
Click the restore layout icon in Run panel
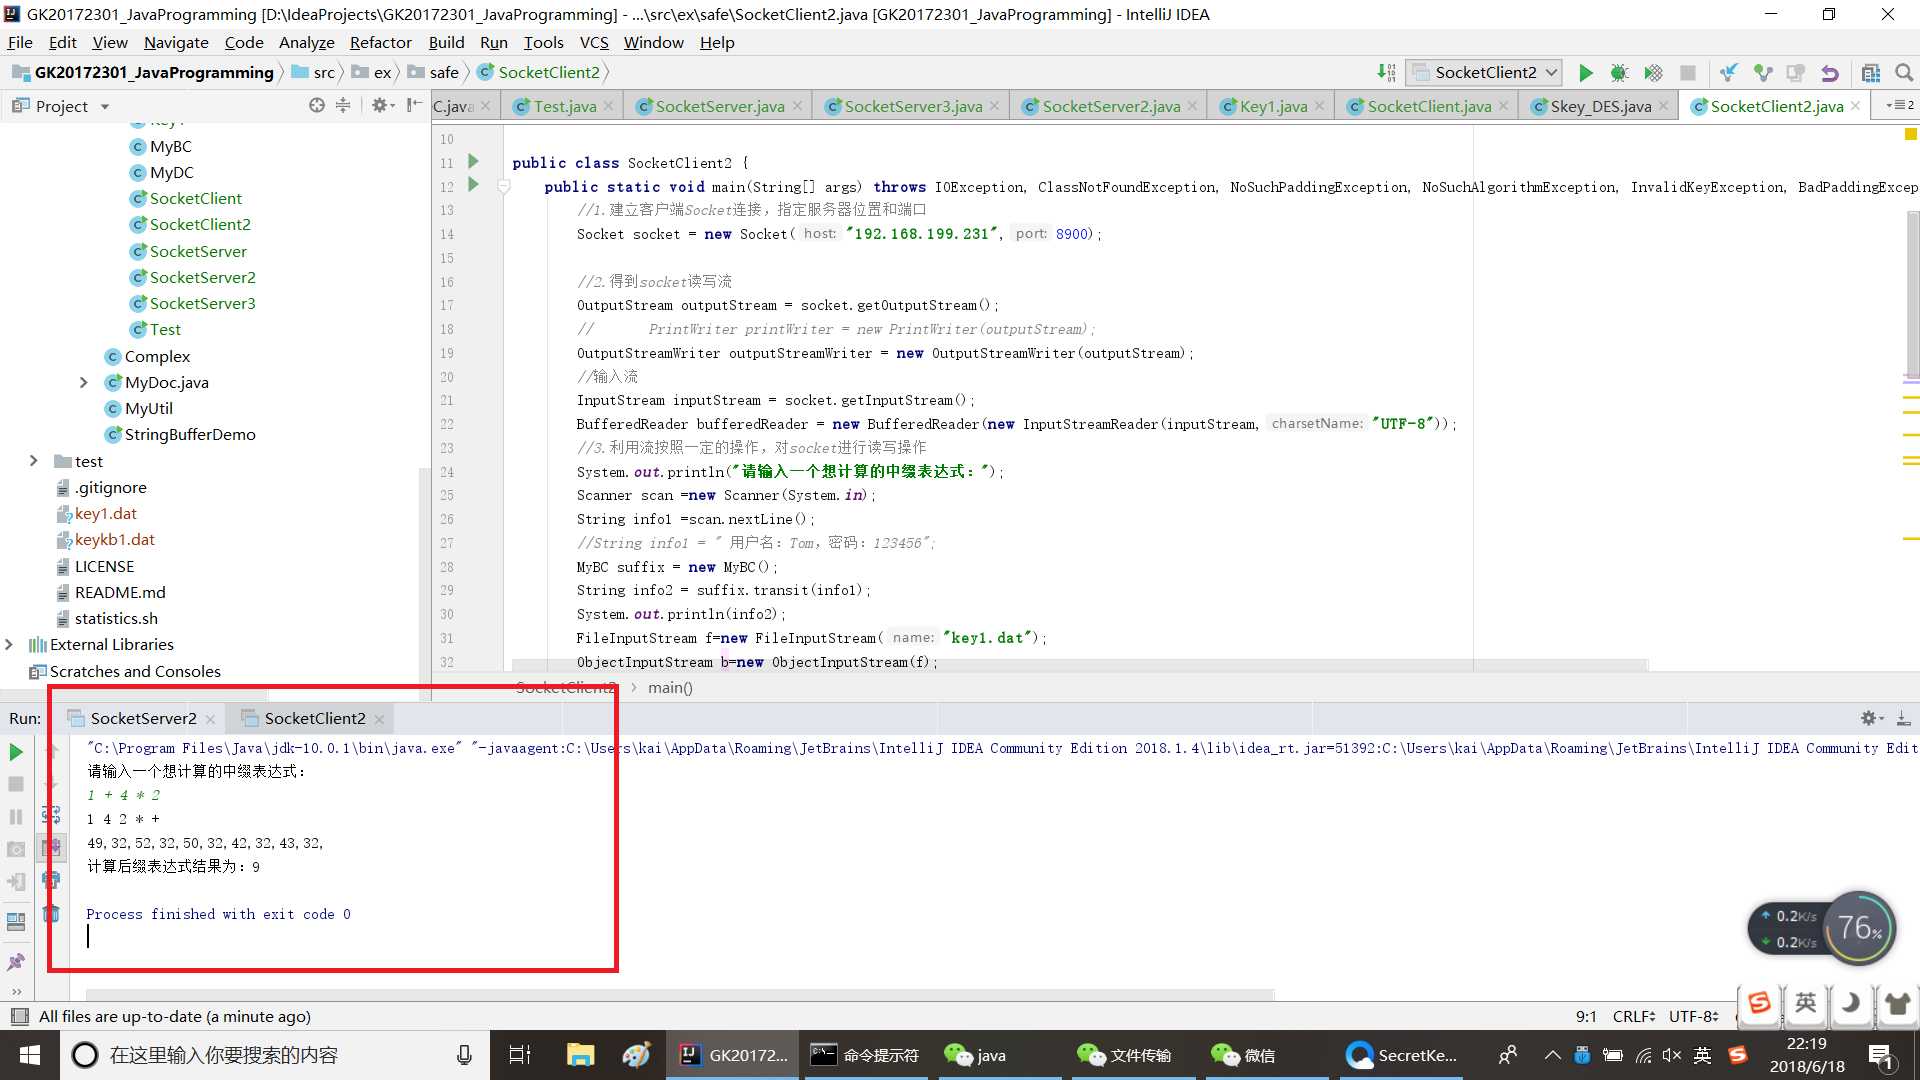(16, 922)
